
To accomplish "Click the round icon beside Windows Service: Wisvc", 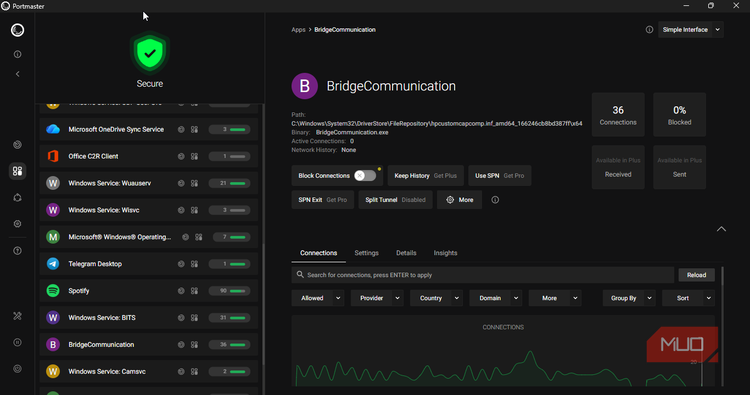I will click(181, 210).
